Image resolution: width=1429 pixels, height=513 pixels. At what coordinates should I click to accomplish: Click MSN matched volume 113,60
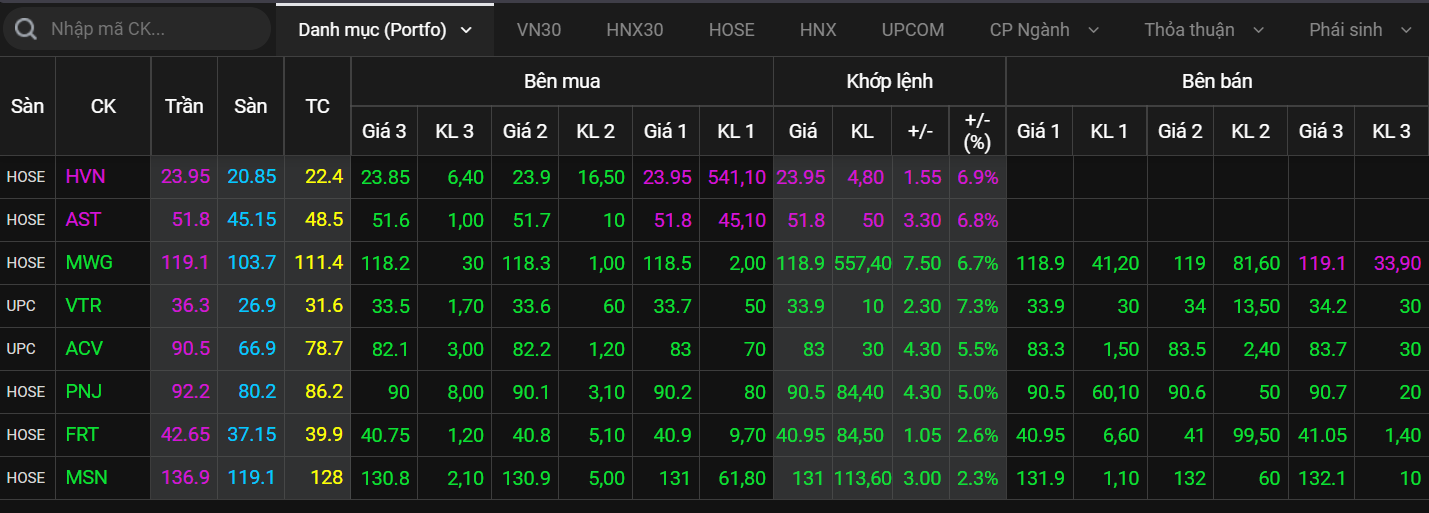coord(863,478)
